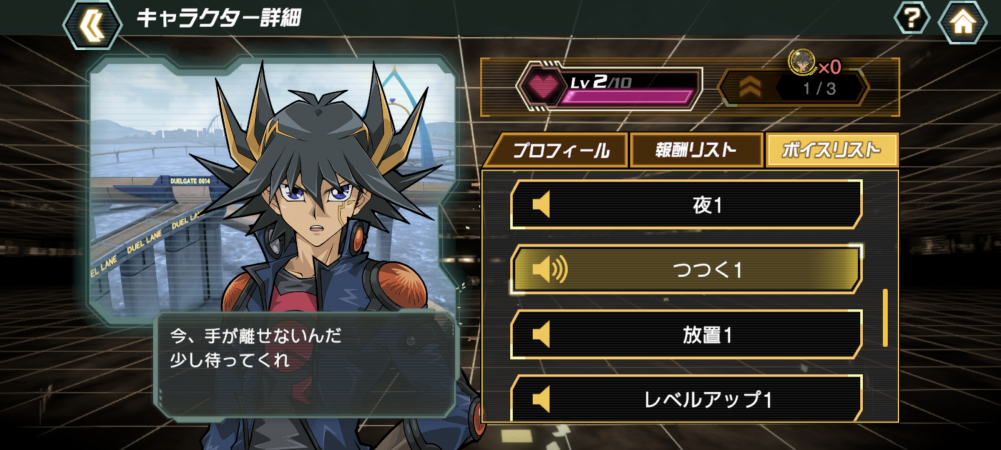Click the character coin icon beside ×0
Viewport: 1001px width, 450px height.
click(x=802, y=61)
